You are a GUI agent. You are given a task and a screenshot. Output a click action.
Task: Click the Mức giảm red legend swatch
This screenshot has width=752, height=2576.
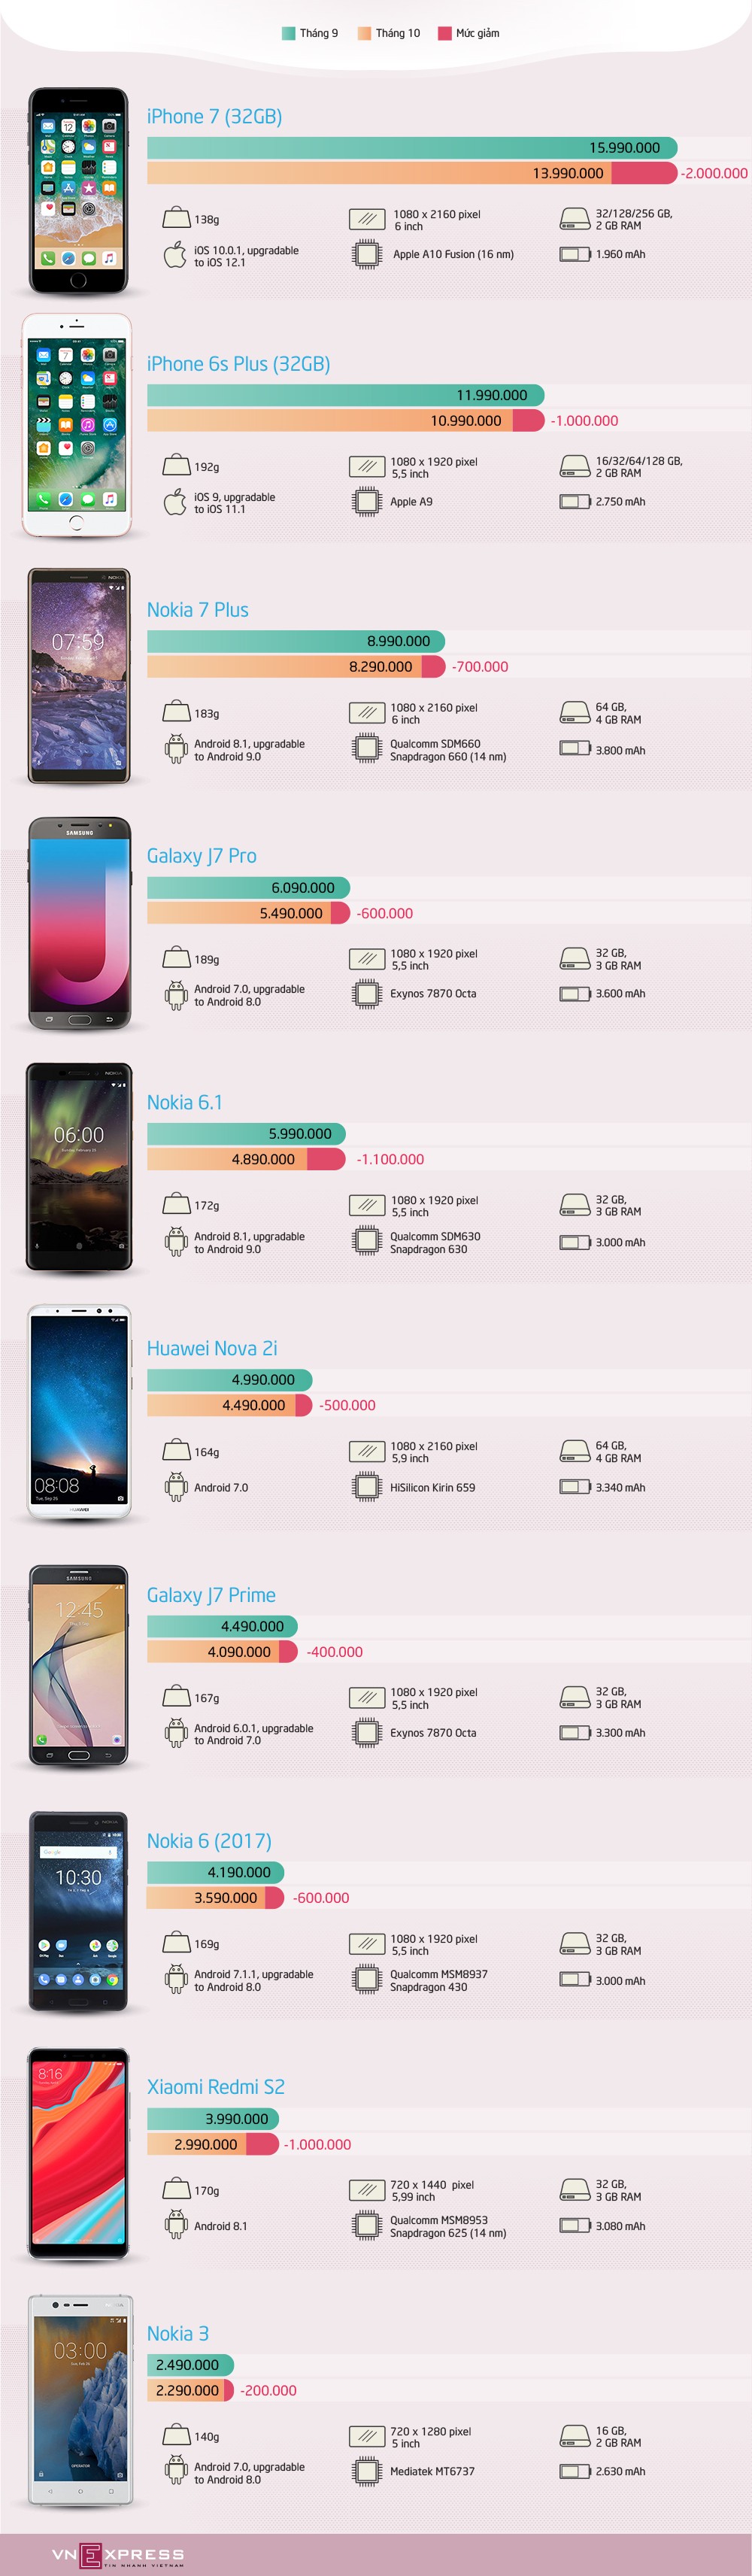click(445, 33)
